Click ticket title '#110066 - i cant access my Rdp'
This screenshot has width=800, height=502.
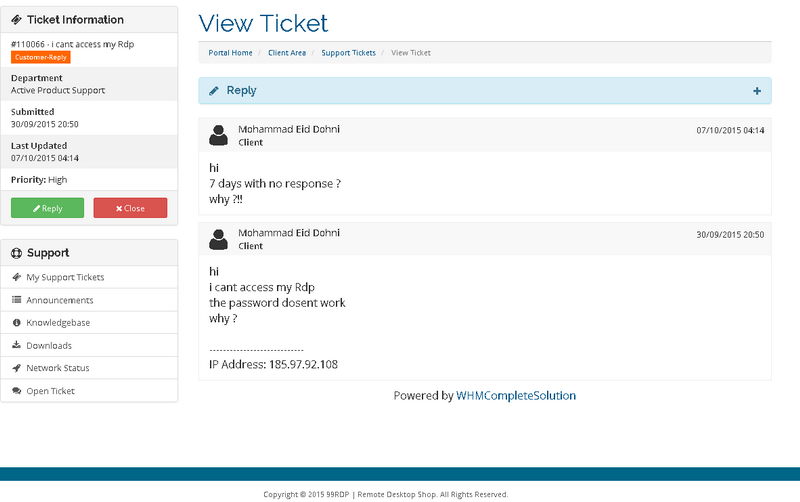tap(72, 44)
